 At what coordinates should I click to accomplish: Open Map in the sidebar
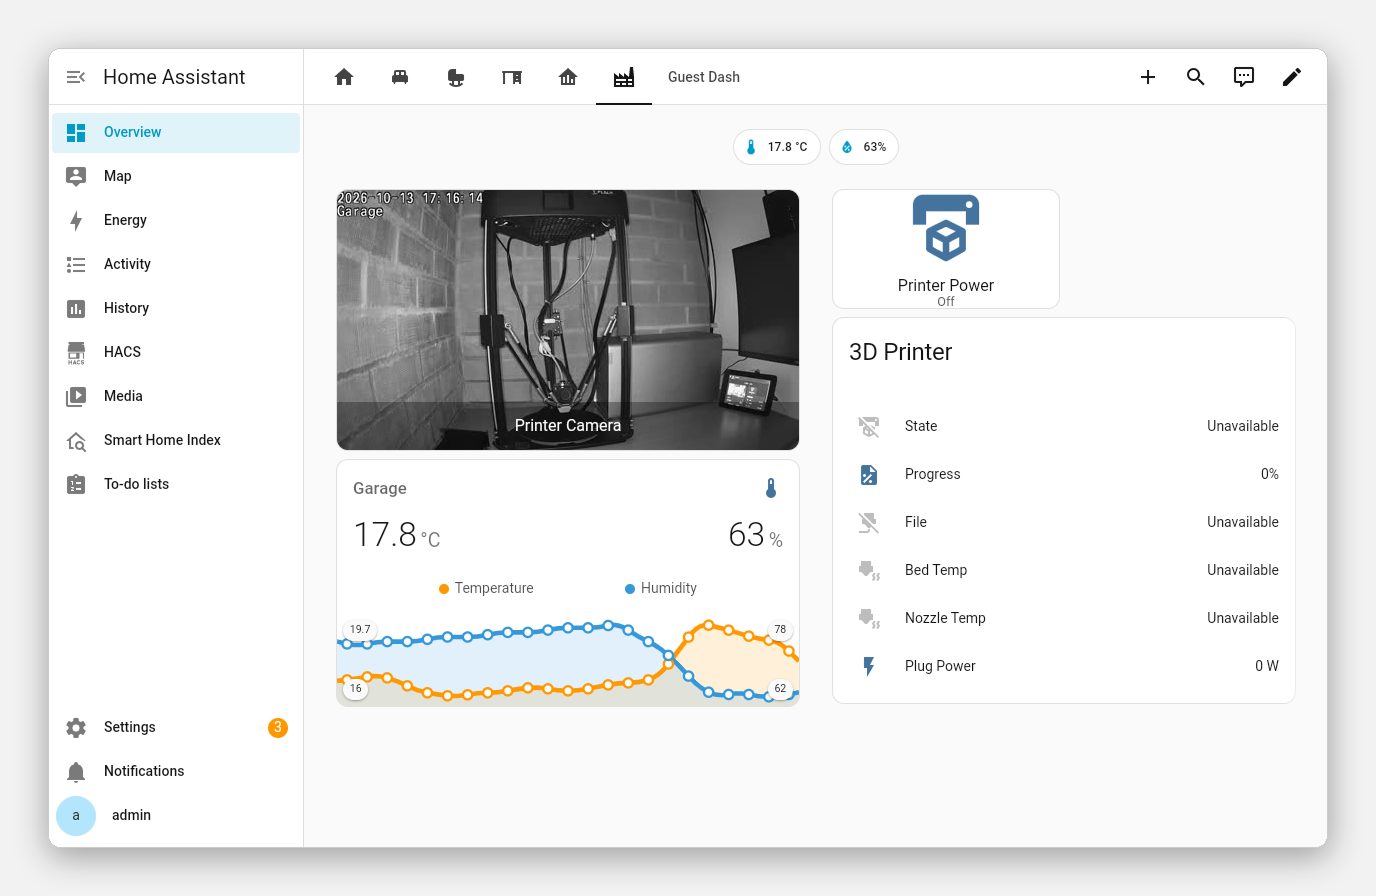176,177
